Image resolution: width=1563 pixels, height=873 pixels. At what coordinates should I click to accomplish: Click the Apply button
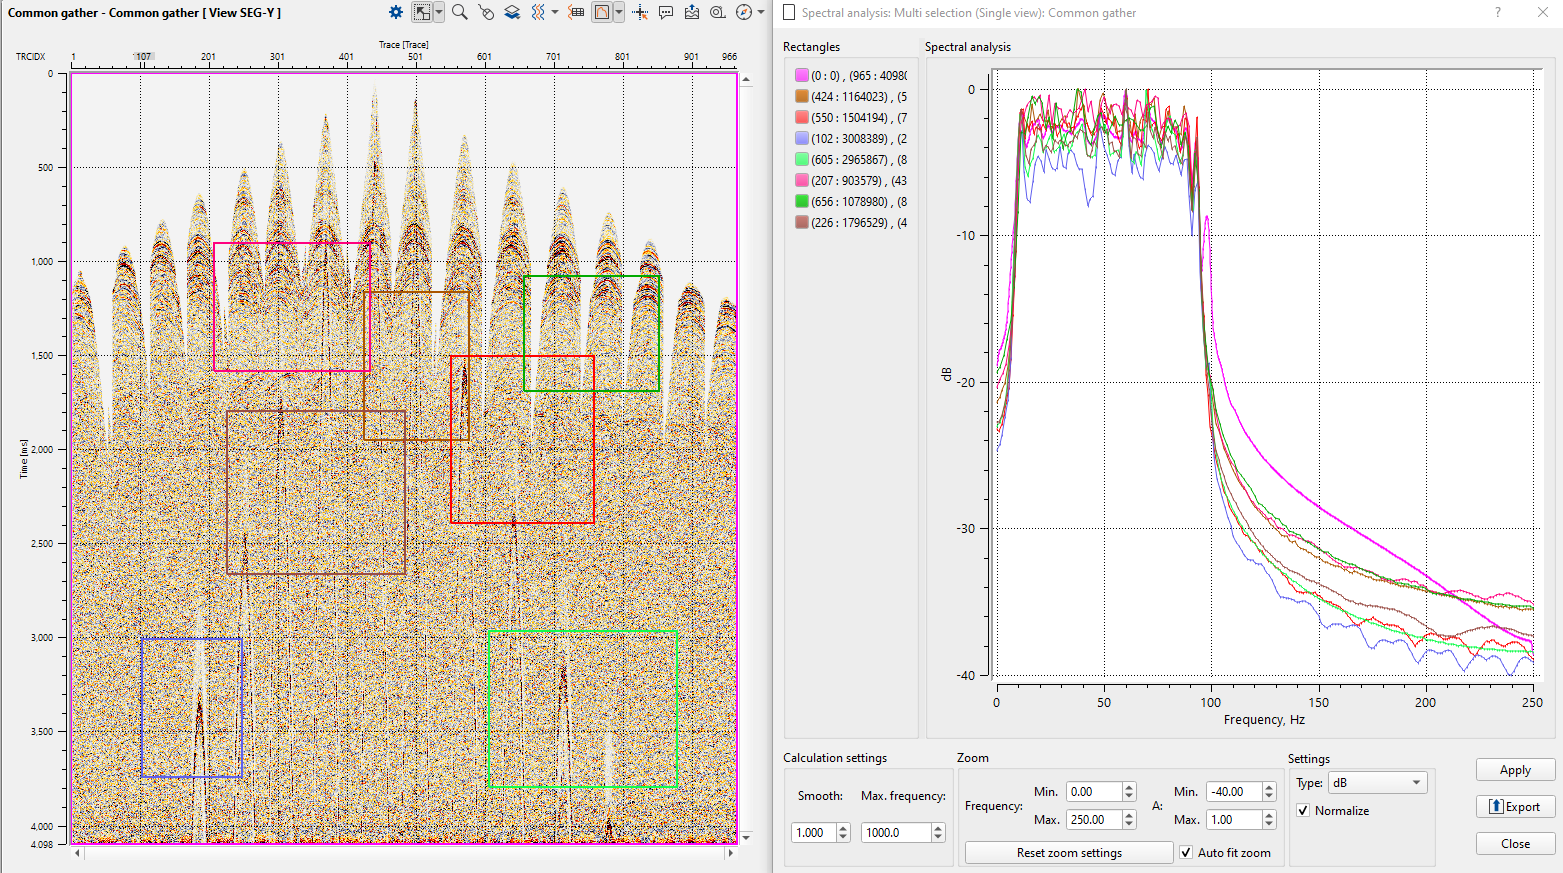coord(1515,769)
